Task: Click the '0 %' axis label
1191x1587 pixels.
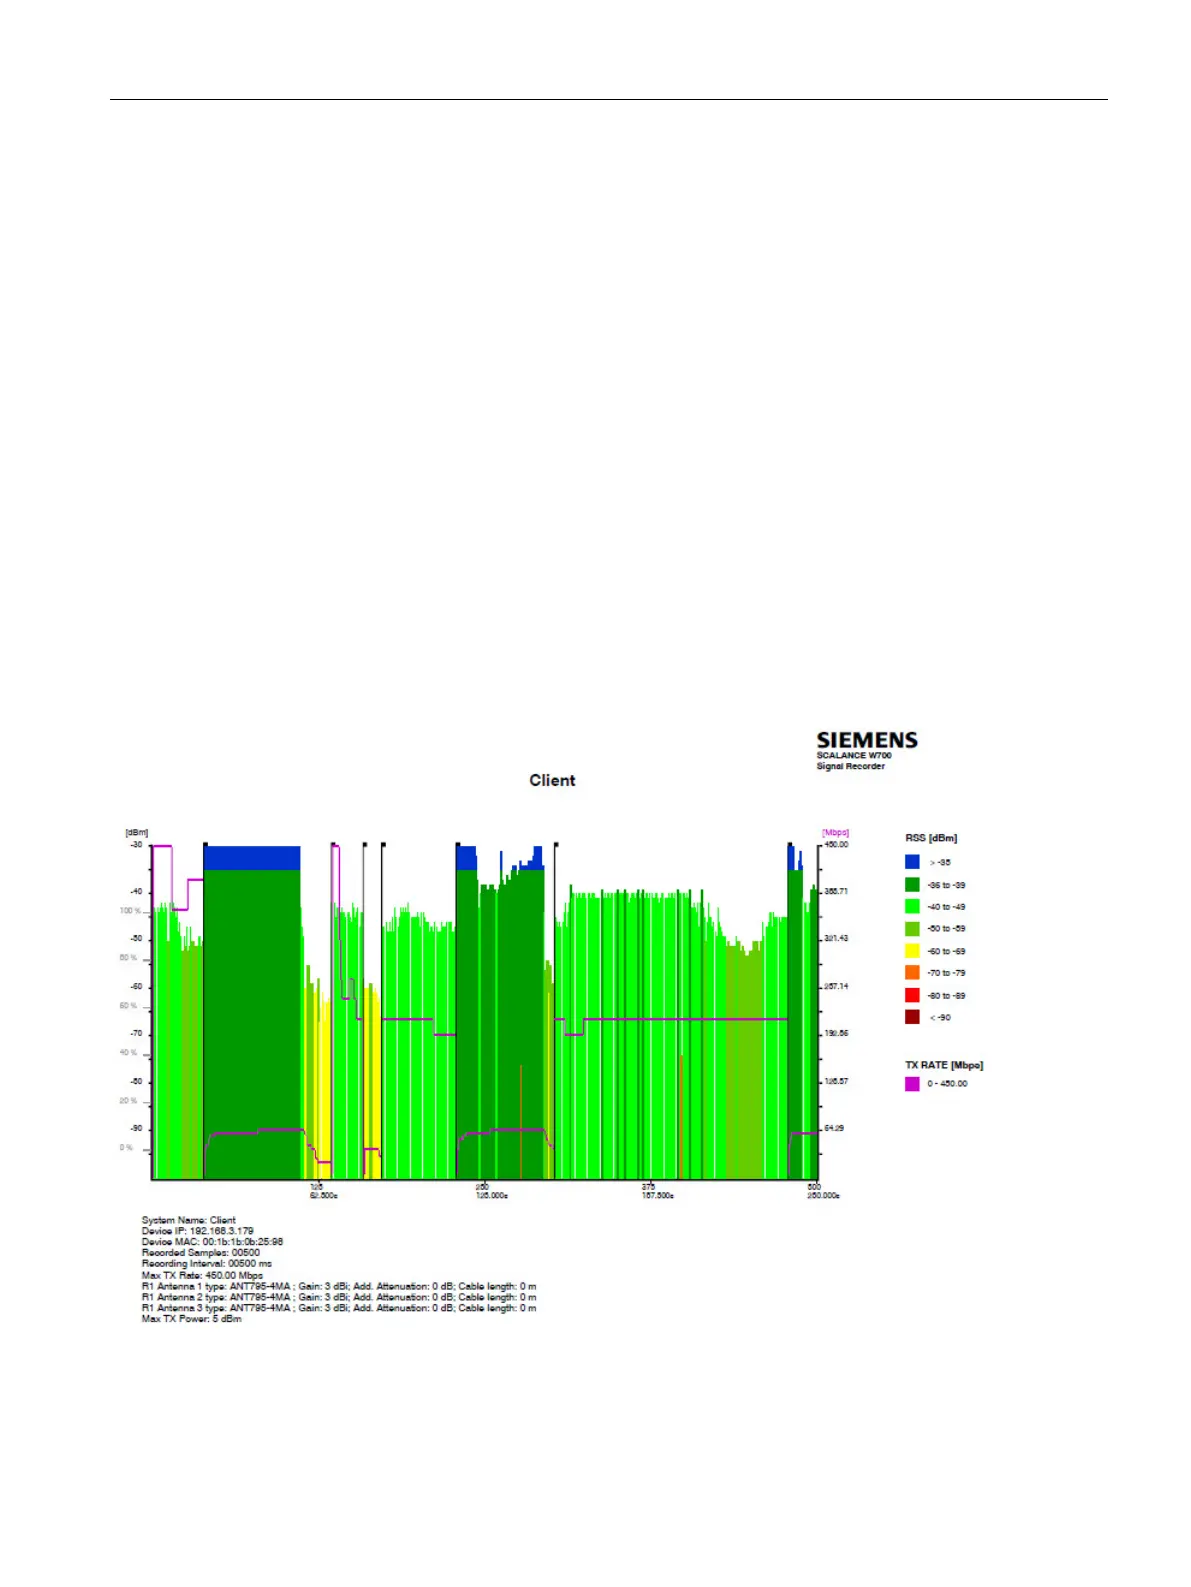Action: click(x=127, y=1148)
